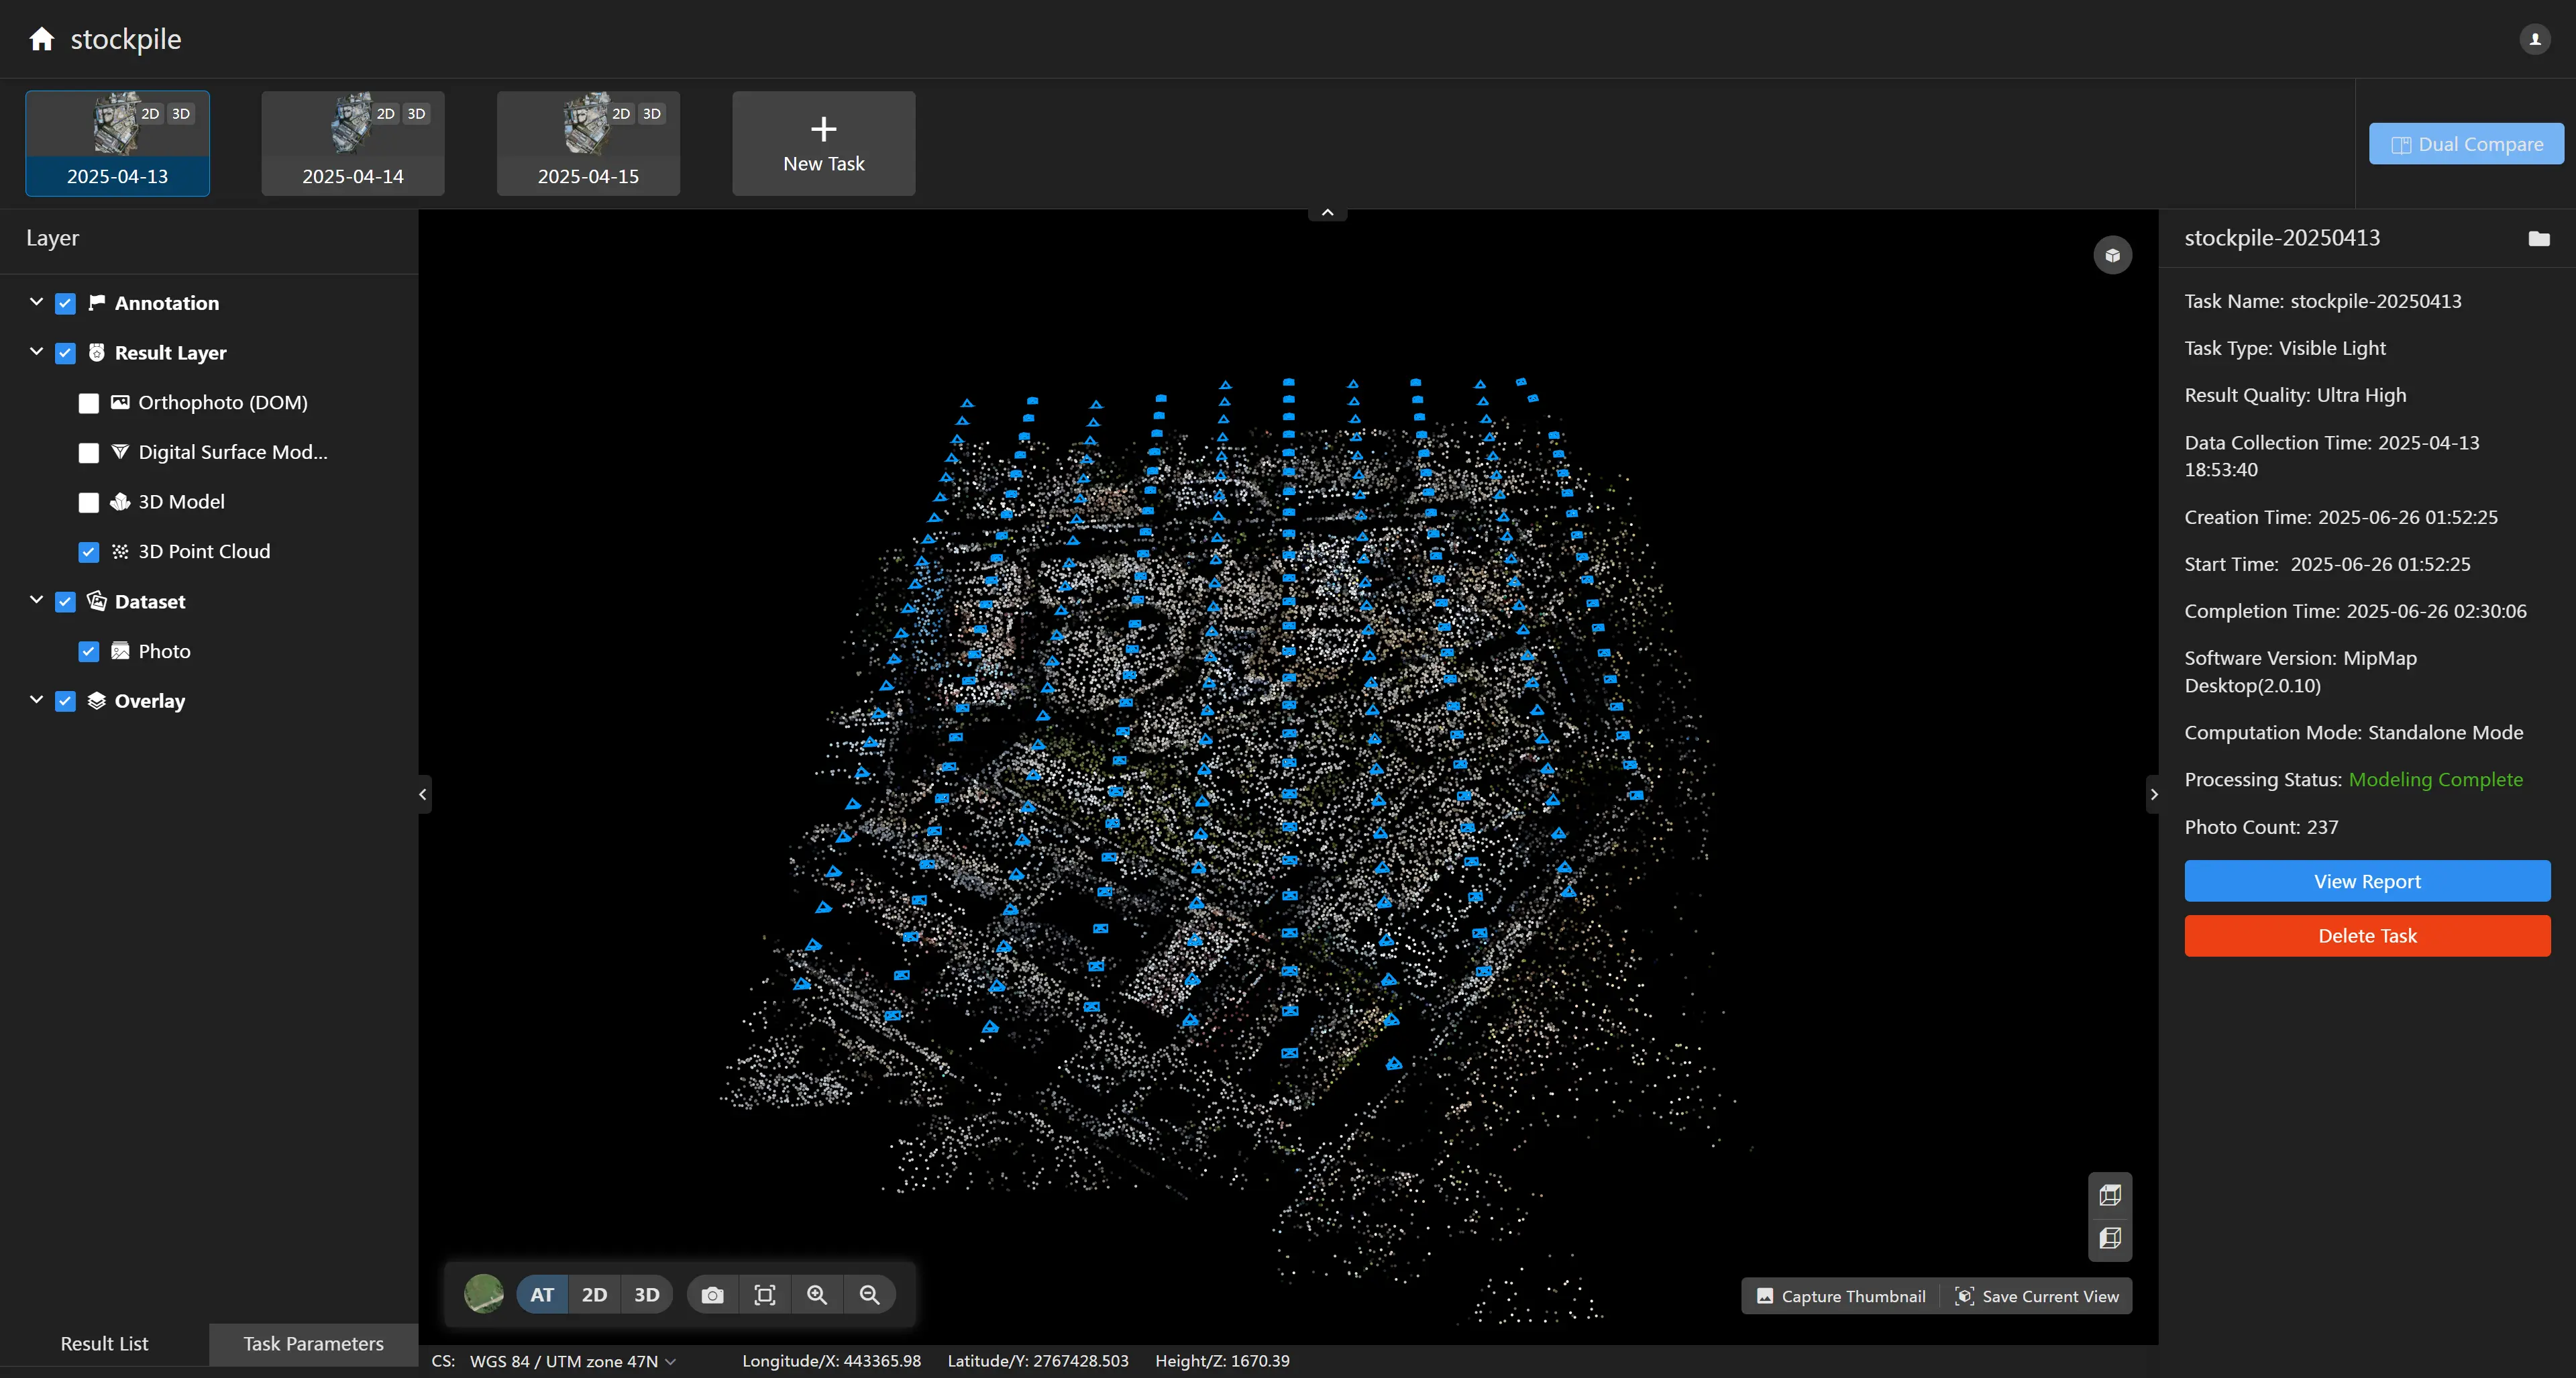Viewport: 2576px width, 1378px height.
Task: Click the user account icon
Action: pyautogui.click(x=2534, y=39)
